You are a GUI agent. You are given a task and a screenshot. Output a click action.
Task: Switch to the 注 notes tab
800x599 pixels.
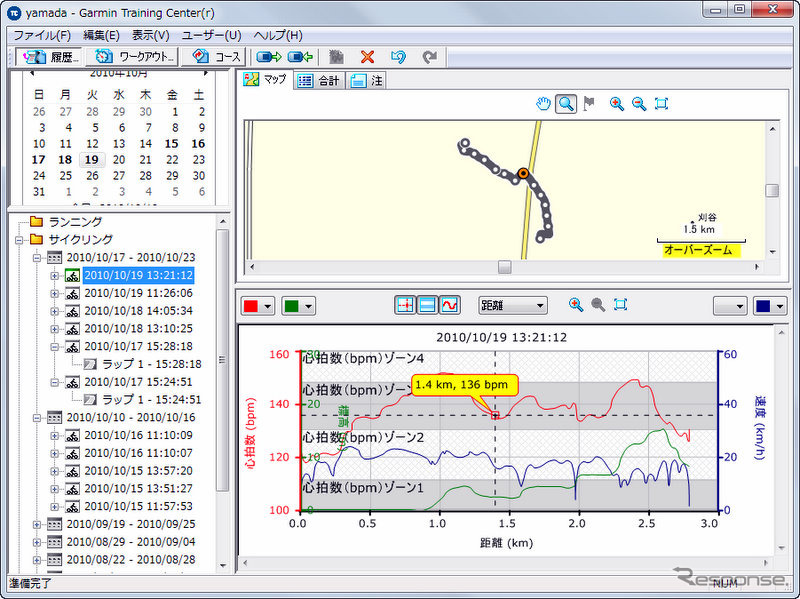(x=366, y=81)
